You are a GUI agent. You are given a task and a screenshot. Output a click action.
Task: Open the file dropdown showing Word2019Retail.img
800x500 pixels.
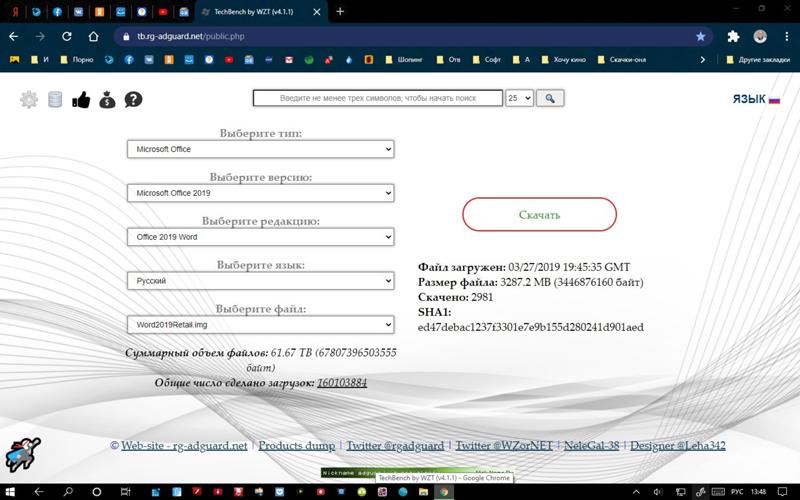coord(261,324)
